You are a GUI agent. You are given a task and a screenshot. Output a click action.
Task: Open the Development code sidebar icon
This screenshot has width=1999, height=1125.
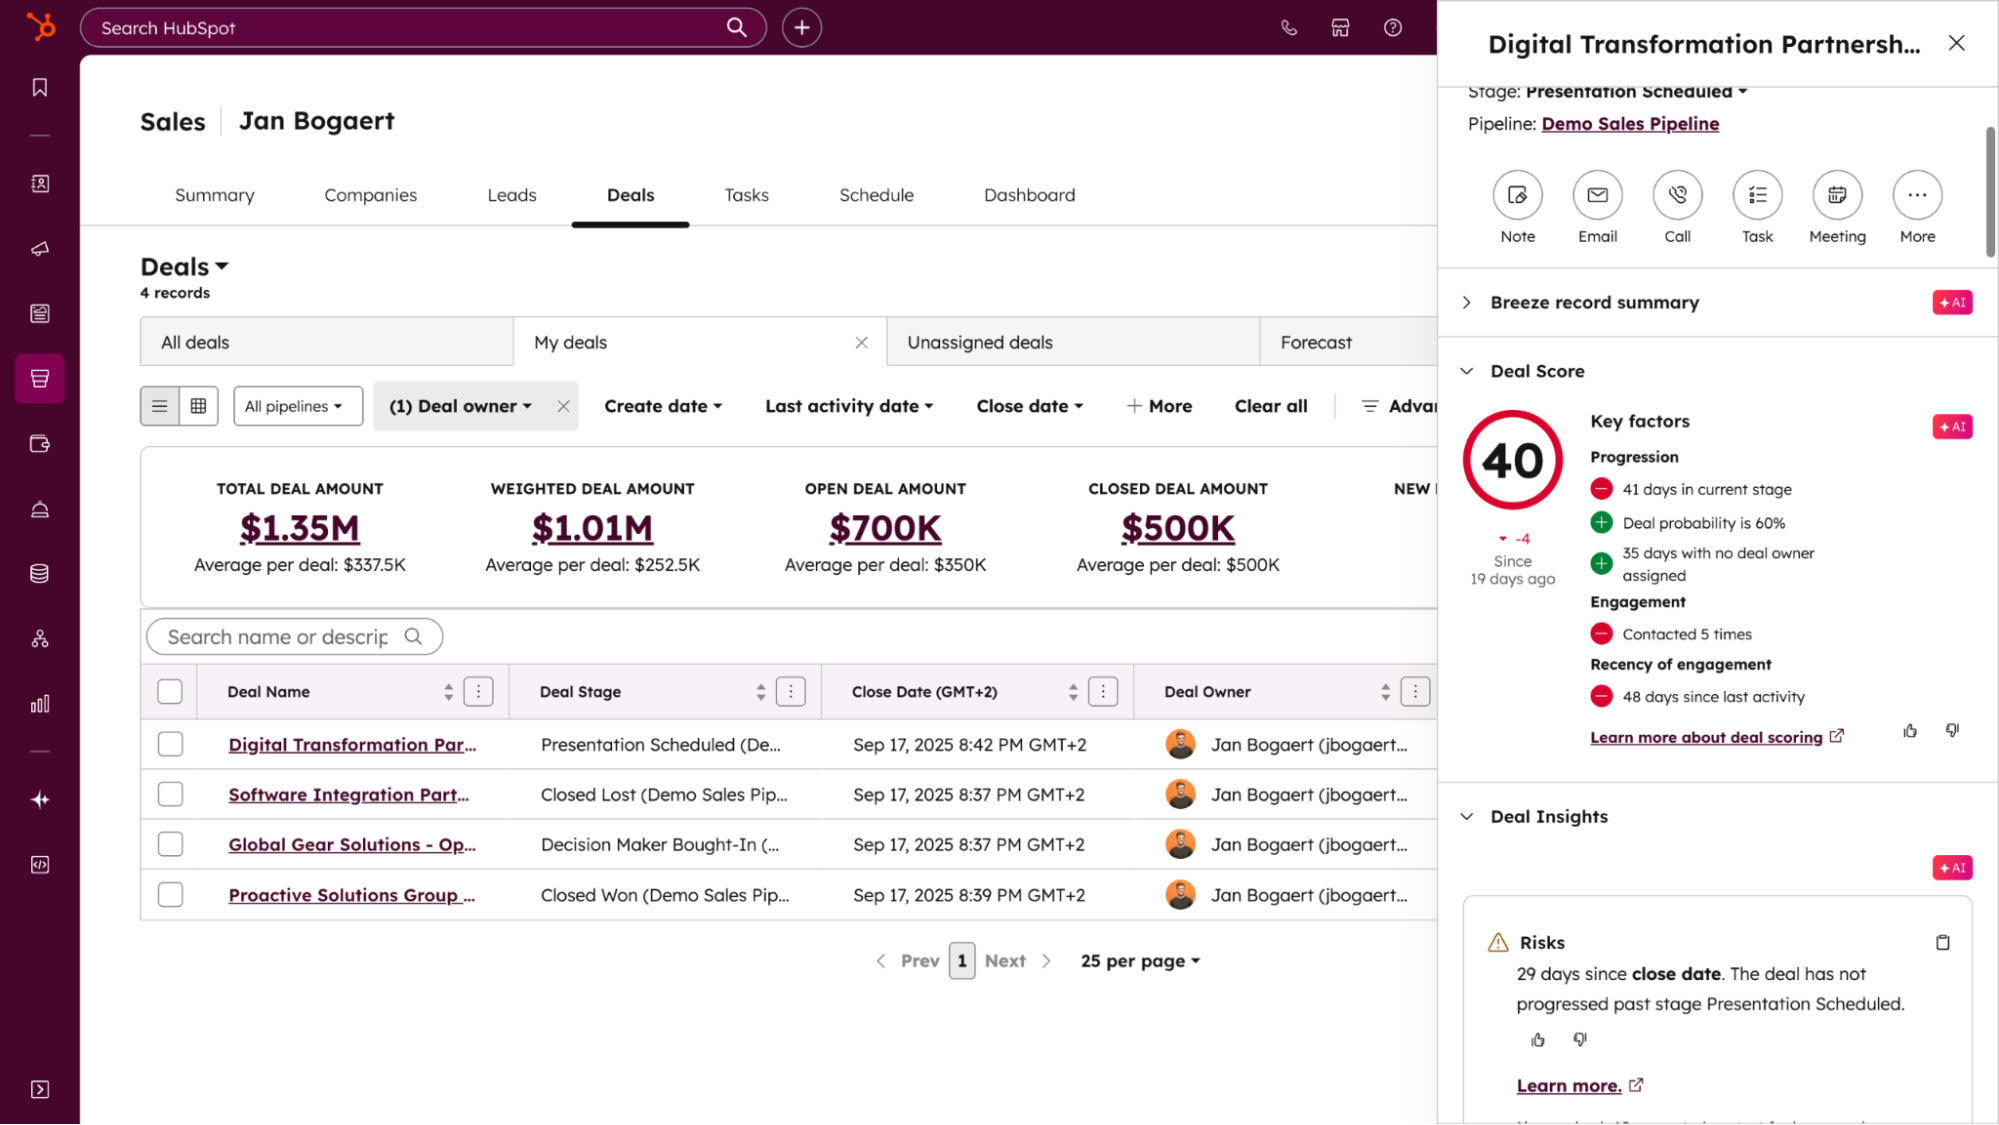click(40, 865)
